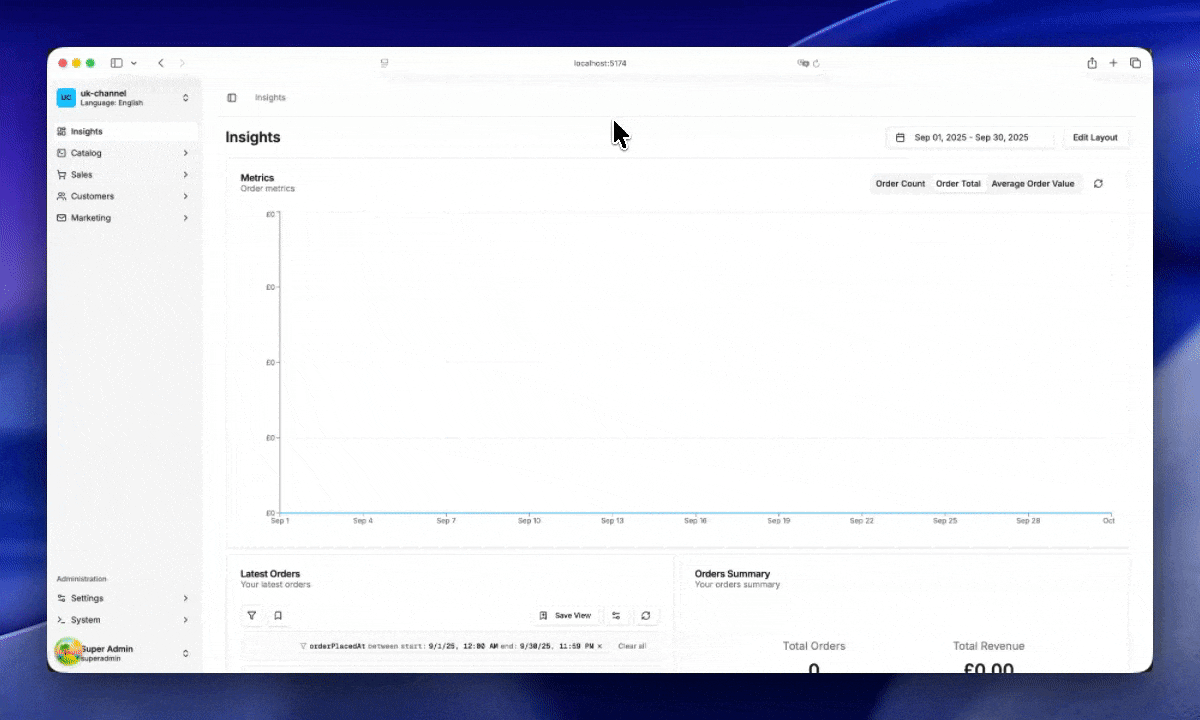Click the Safari share icon

coord(1092,63)
